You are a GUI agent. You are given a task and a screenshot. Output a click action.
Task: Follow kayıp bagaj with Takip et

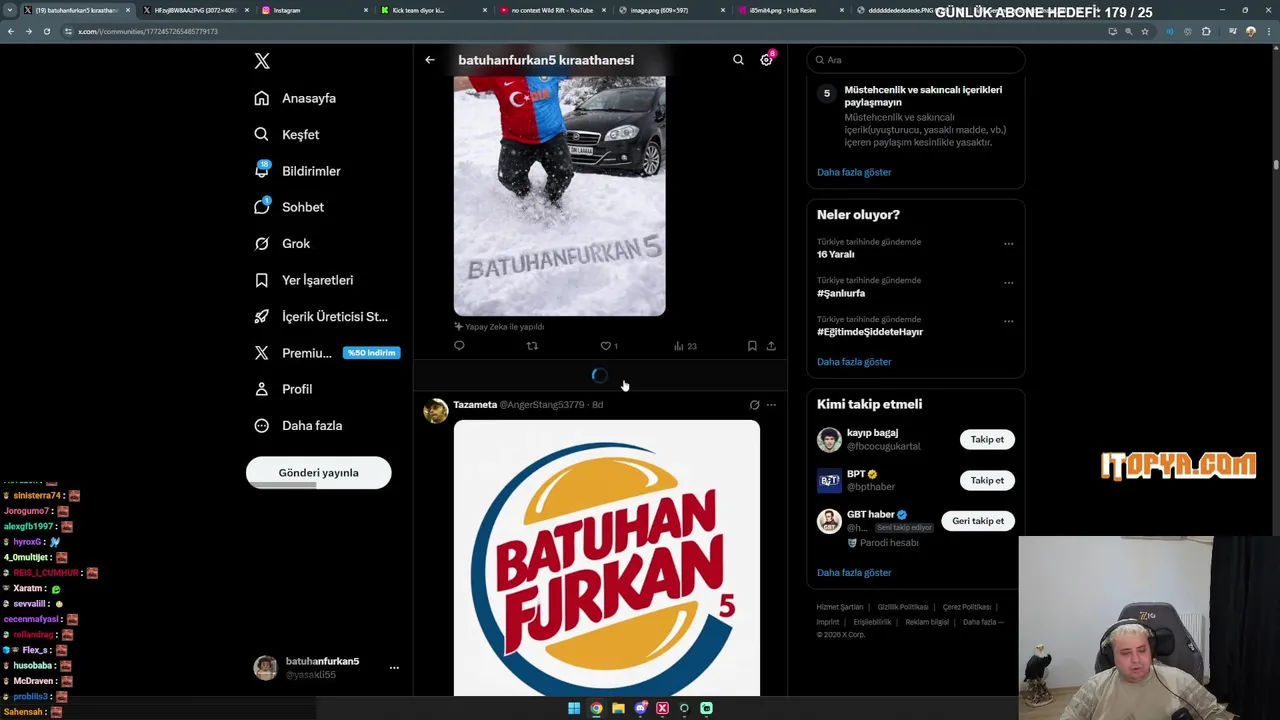[987, 440]
